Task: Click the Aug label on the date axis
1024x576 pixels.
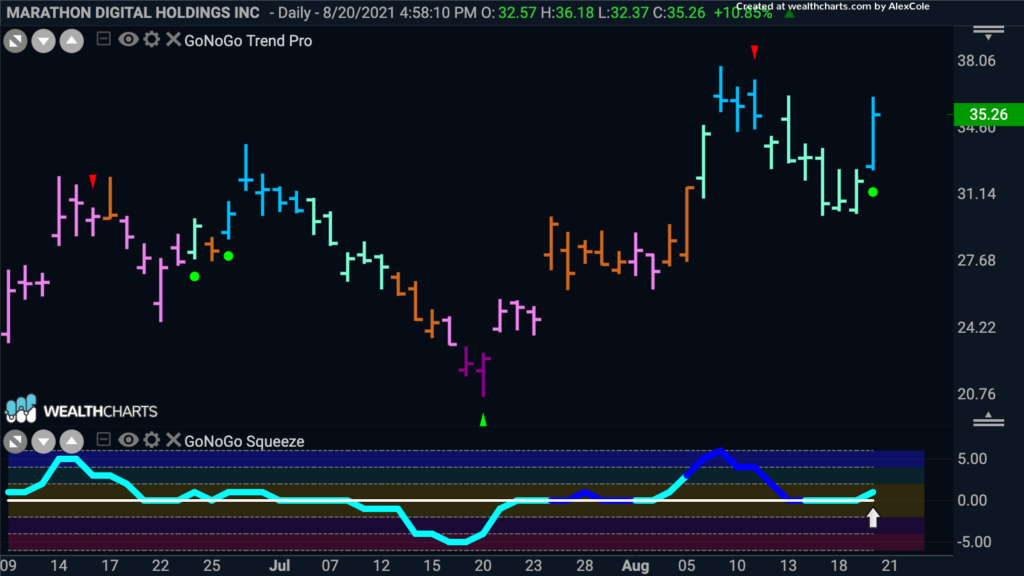Action: tap(635, 566)
